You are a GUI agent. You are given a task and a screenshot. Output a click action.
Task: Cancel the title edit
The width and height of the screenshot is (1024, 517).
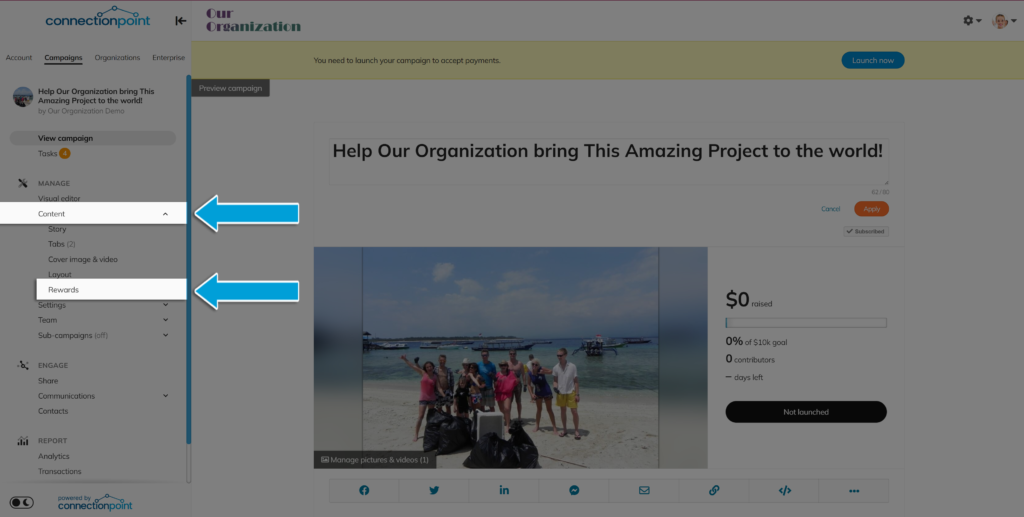pos(831,209)
